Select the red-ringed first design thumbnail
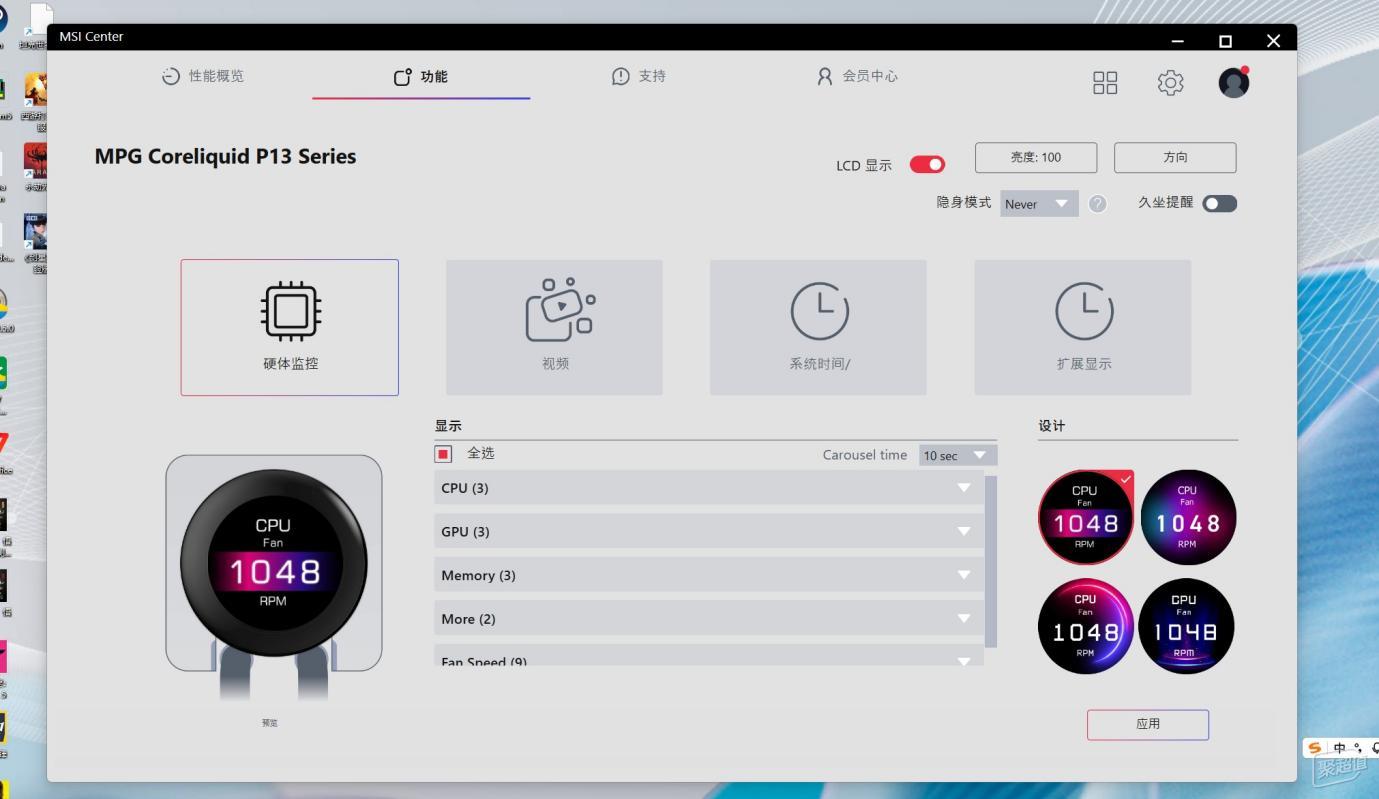1379x799 pixels. tap(1085, 517)
